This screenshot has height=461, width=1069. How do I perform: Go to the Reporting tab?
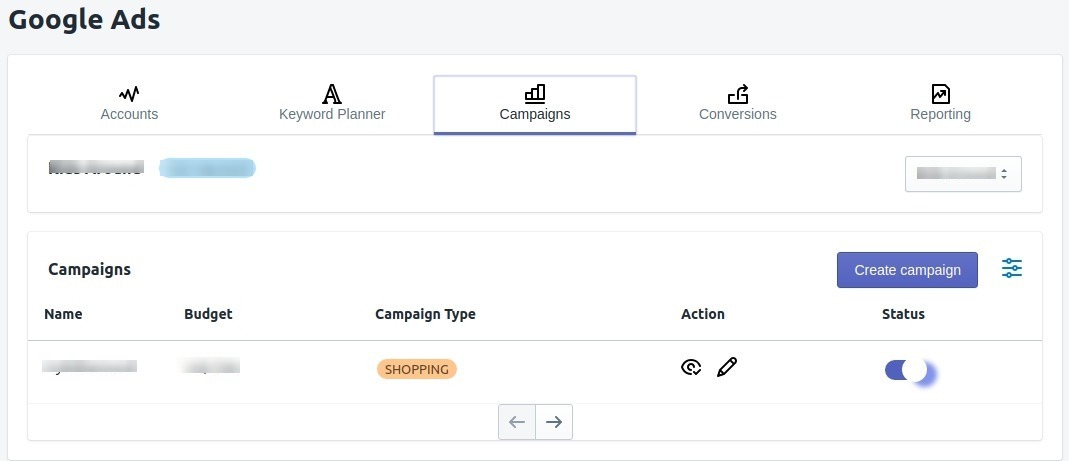pos(940,104)
